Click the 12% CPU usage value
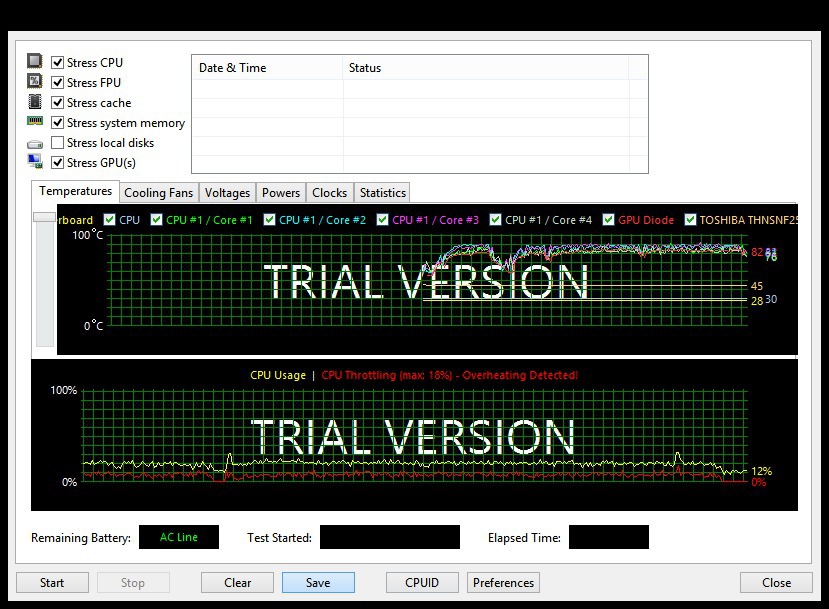 point(761,471)
